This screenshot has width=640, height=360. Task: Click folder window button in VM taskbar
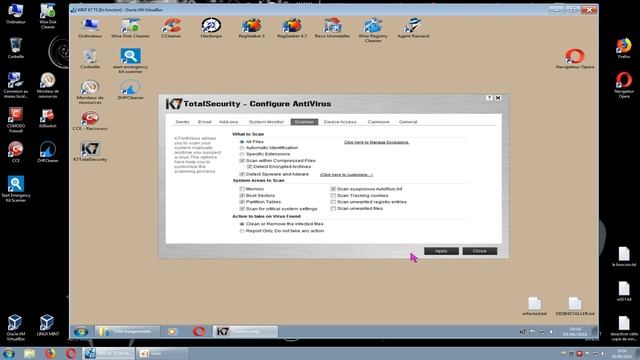coord(127,331)
